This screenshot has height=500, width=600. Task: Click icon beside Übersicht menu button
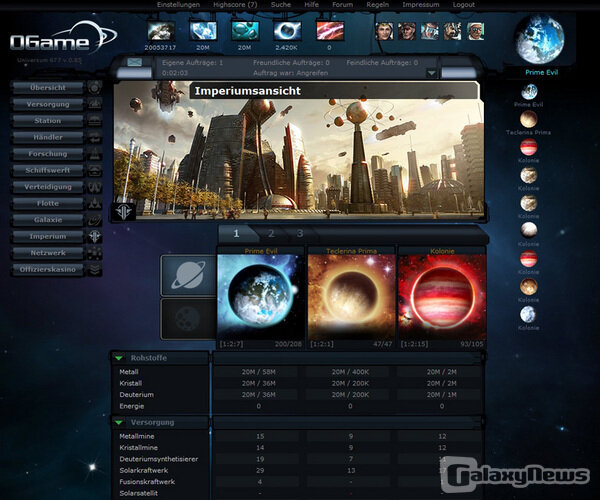point(95,88)
